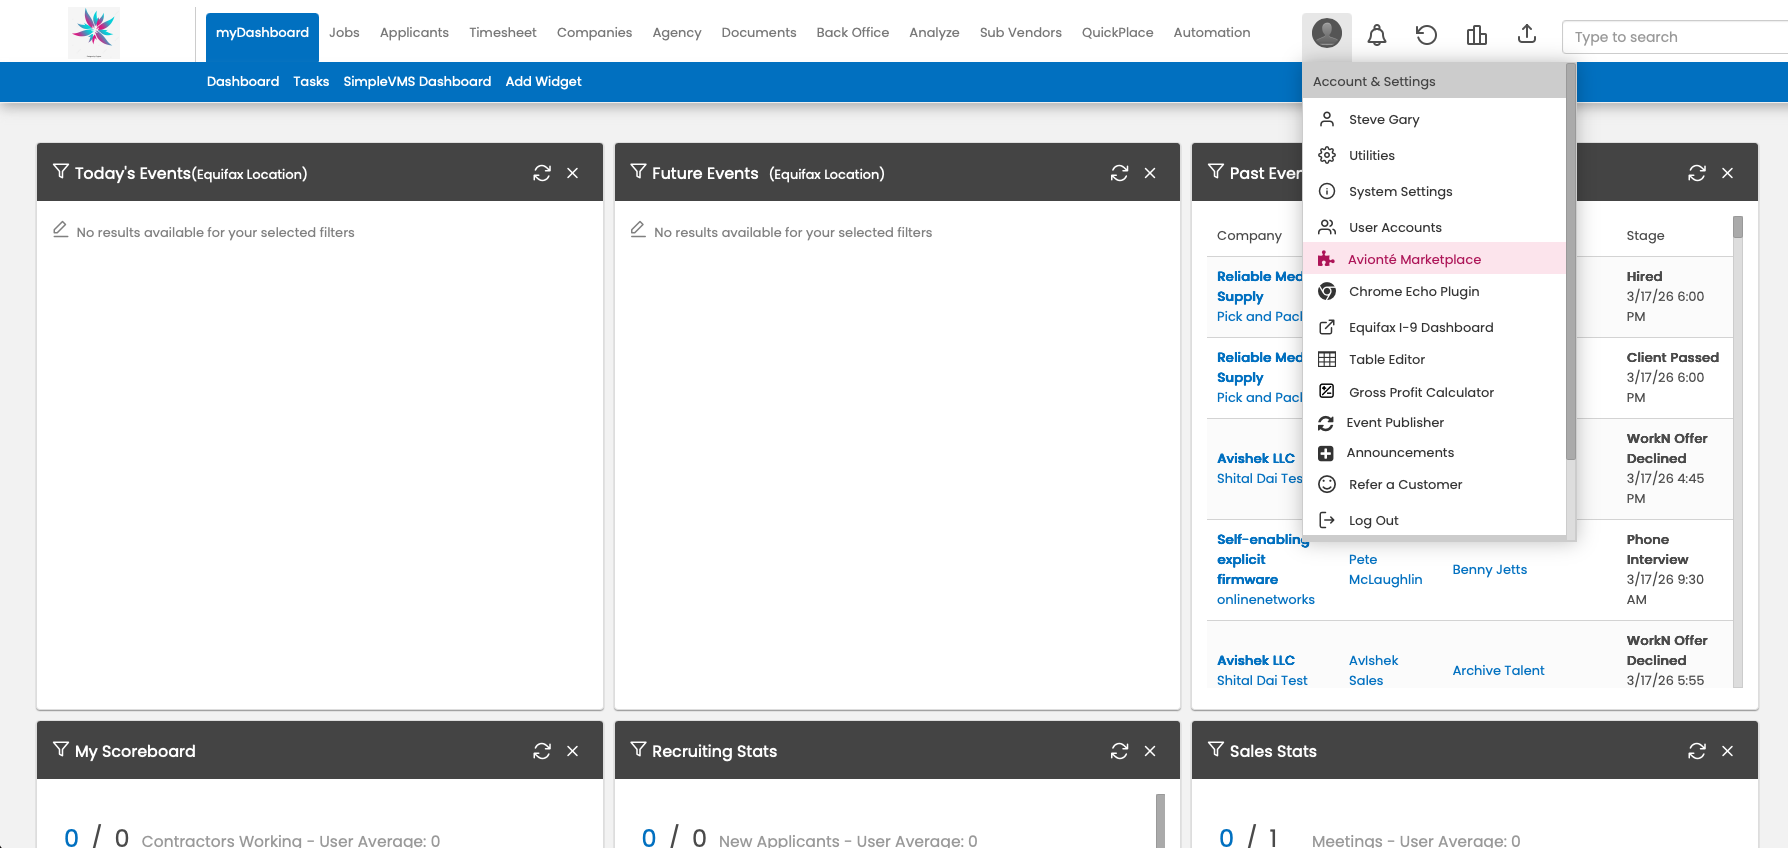Image resolution: width=1788 pixels, height=848 pixels.
Task: Refresh the Sales Stats widget
Action: click(1697, 751)
